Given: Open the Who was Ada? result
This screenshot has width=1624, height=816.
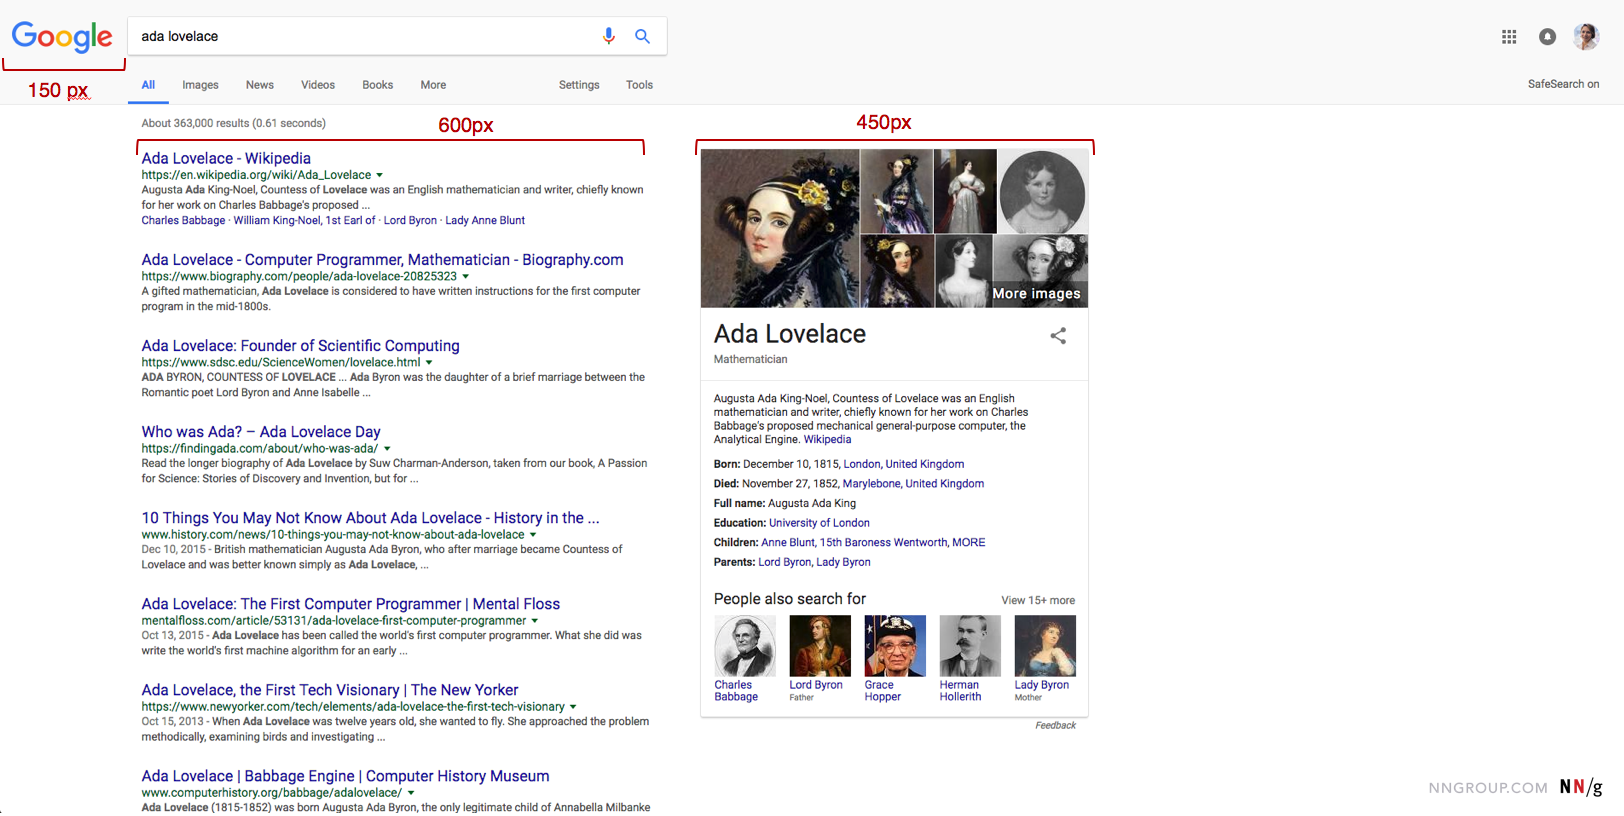Looking at the screenshot, I should (261, 432).
